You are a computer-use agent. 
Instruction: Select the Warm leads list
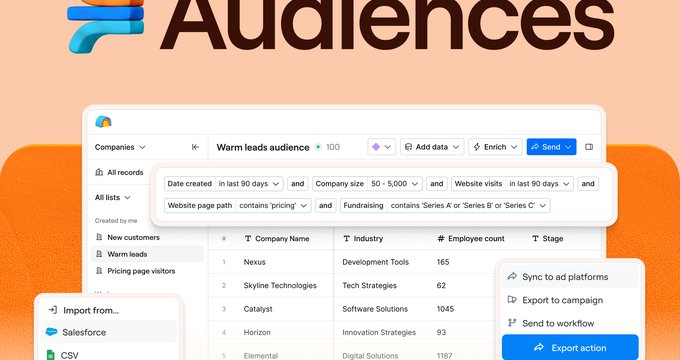(x=147, y=254)
